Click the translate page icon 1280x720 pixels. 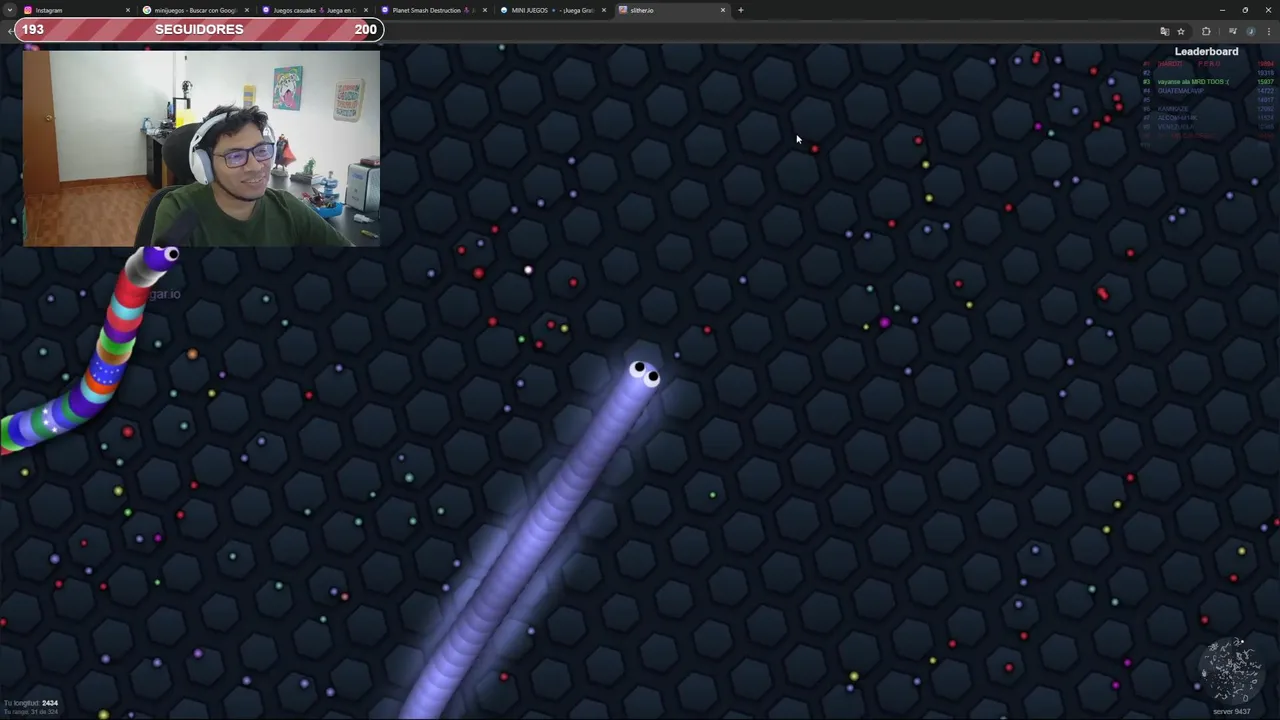pos(1164,31)
